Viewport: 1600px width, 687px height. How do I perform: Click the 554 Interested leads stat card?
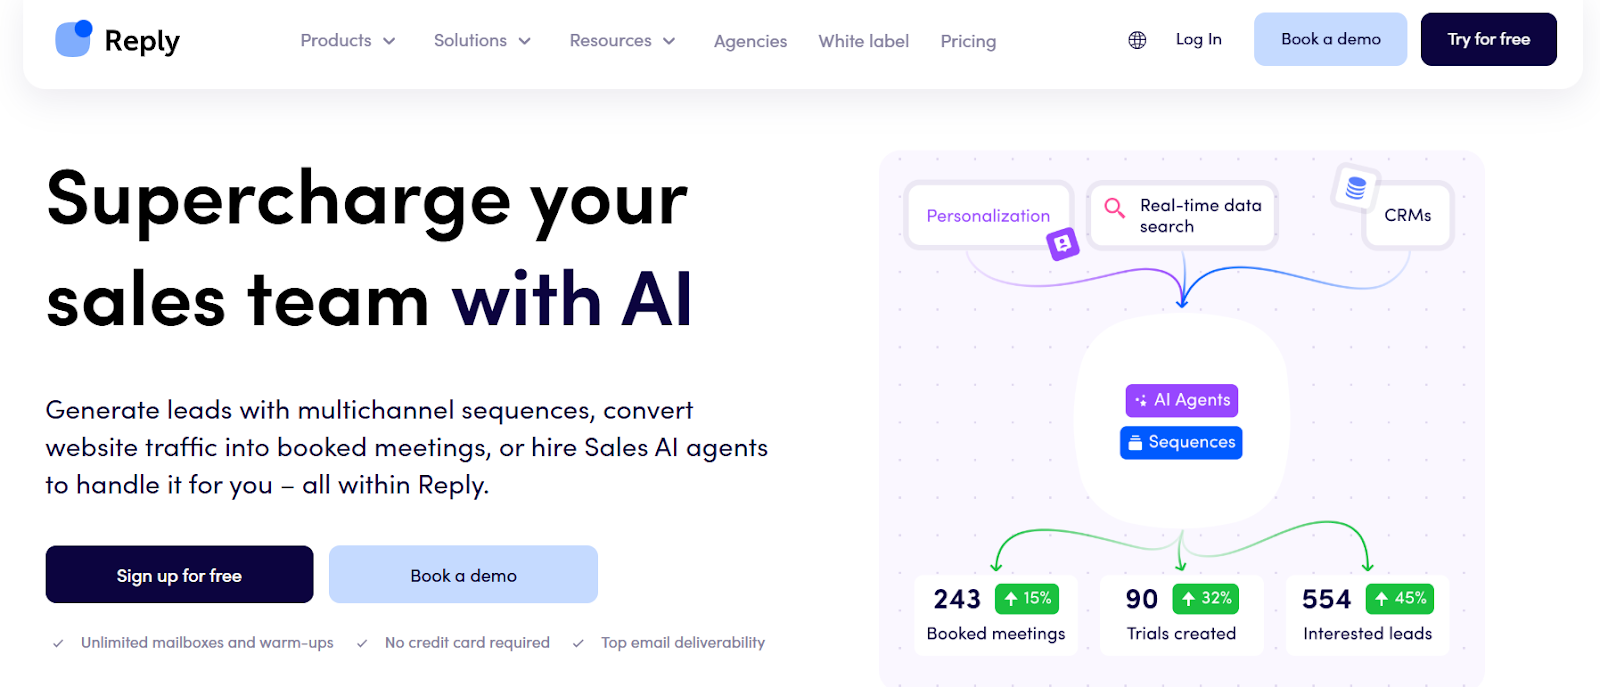tap(1366, 614)
